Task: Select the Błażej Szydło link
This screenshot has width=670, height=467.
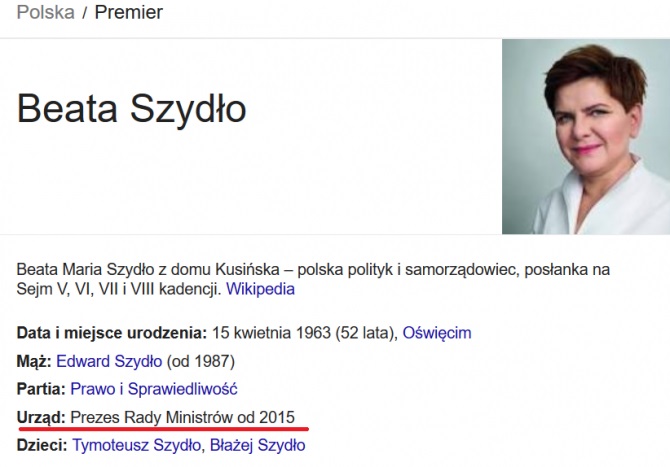Action: click(257, 444)
